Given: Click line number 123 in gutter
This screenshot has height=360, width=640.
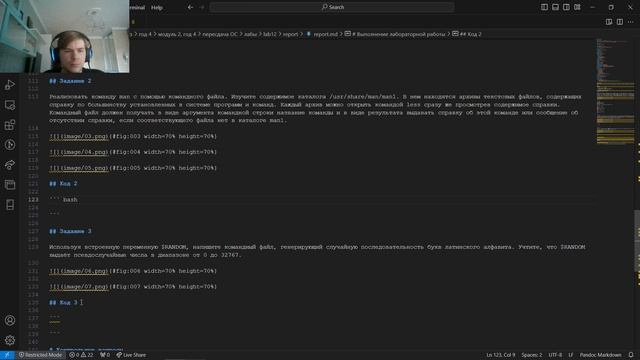Looking at the screenshot, I should tap(33, 200).
